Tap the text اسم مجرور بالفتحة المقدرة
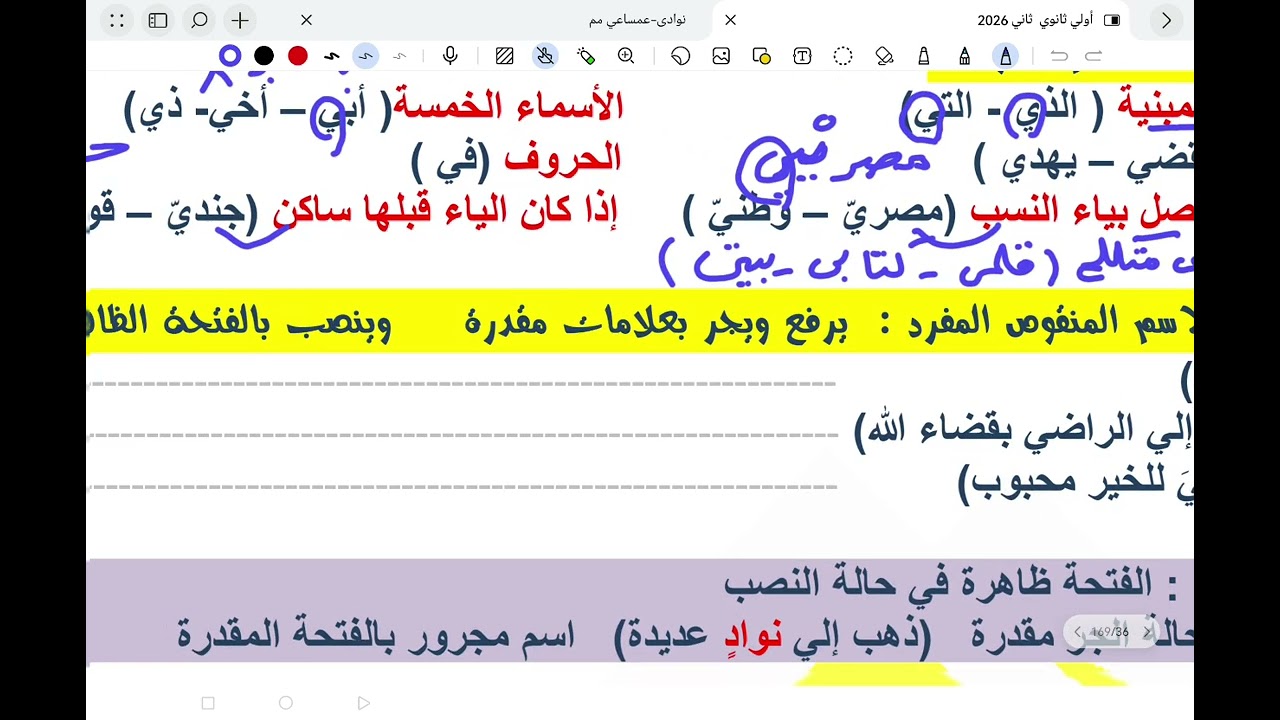1280x720 pixels. pos(376,635)
